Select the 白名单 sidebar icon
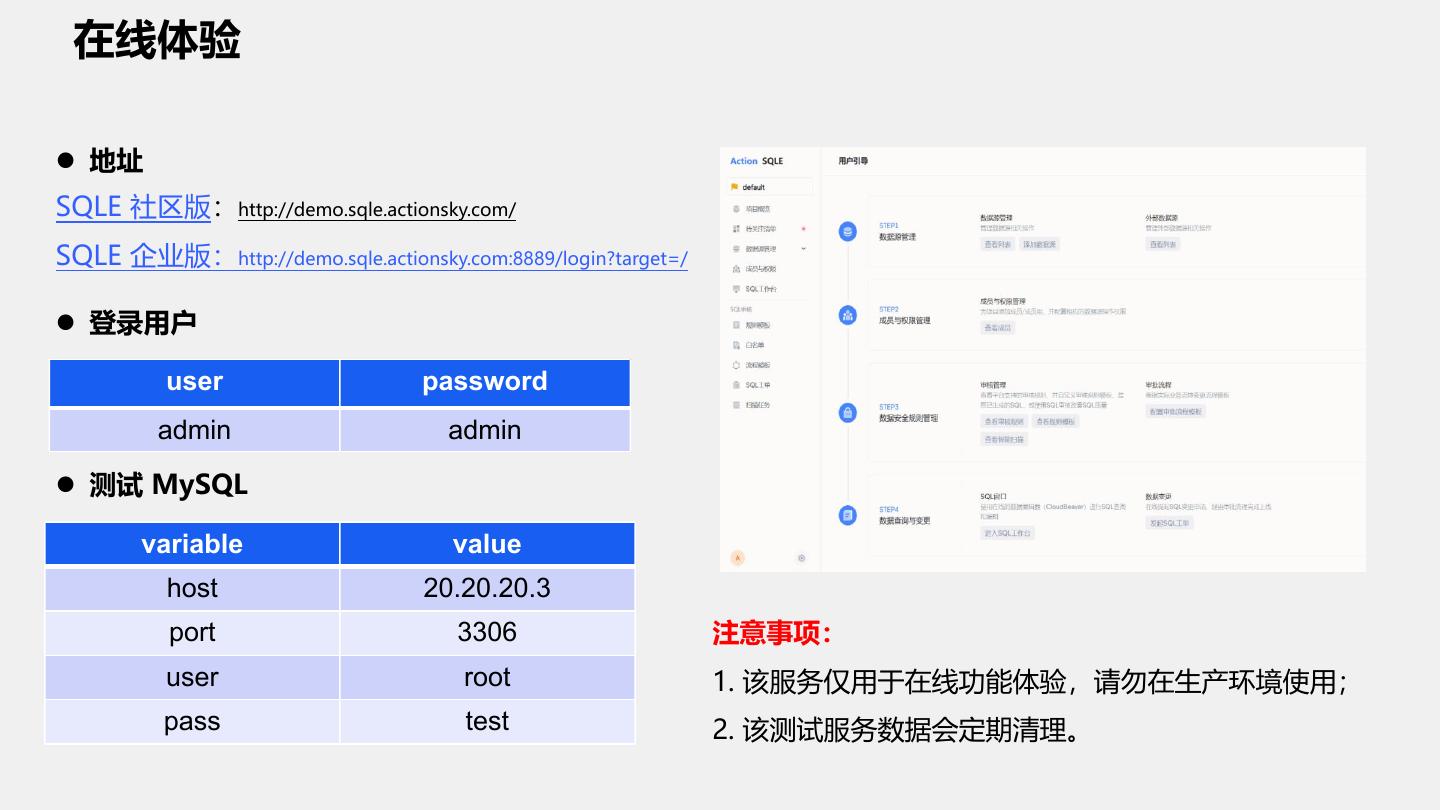Screen dimensions: 1440x810 (x=737, y=345)
